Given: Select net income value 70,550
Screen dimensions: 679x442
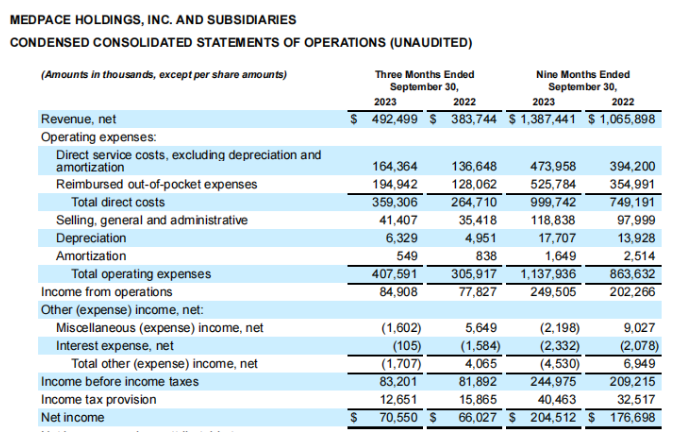Looking at the screenshot, I should [398, 418].
